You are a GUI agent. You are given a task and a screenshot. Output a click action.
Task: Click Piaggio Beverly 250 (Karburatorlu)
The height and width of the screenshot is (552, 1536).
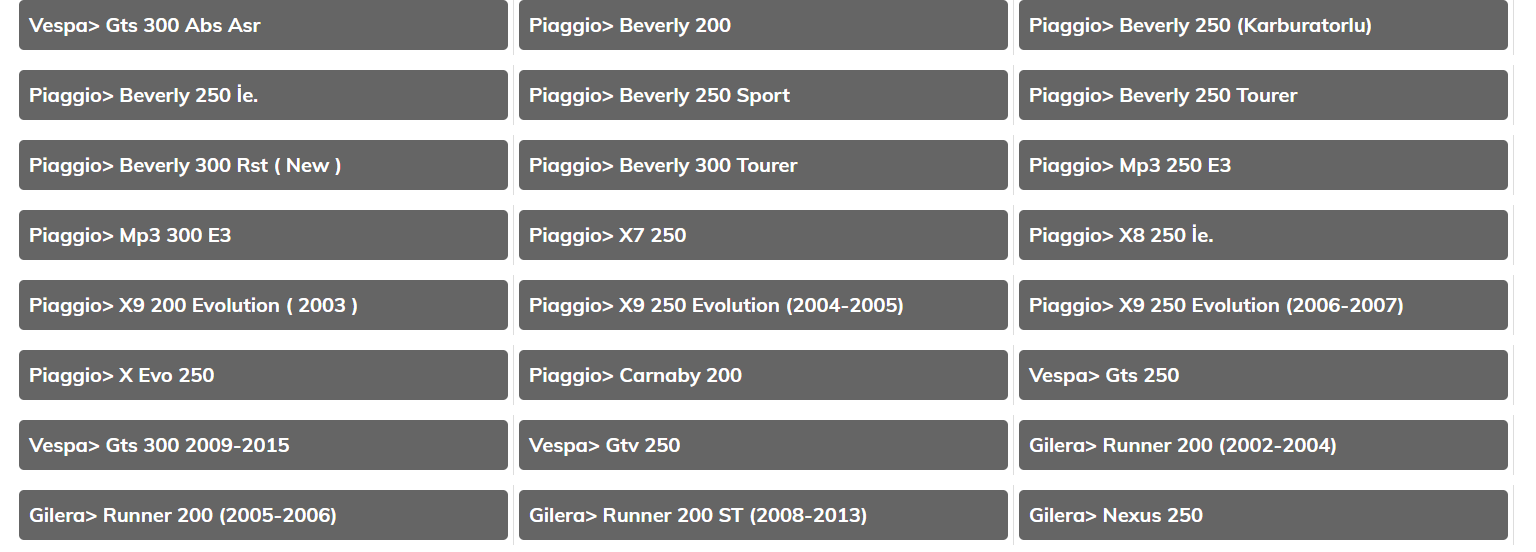tap(1263, 25)
